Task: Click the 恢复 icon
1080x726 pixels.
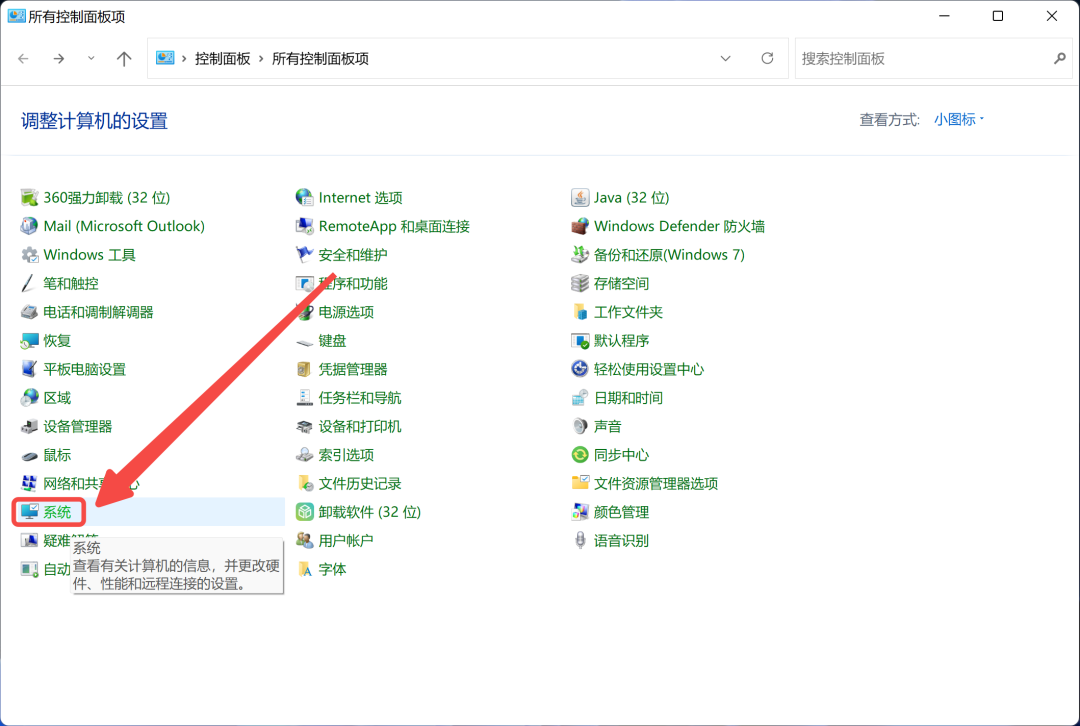Action: (29, 341)
